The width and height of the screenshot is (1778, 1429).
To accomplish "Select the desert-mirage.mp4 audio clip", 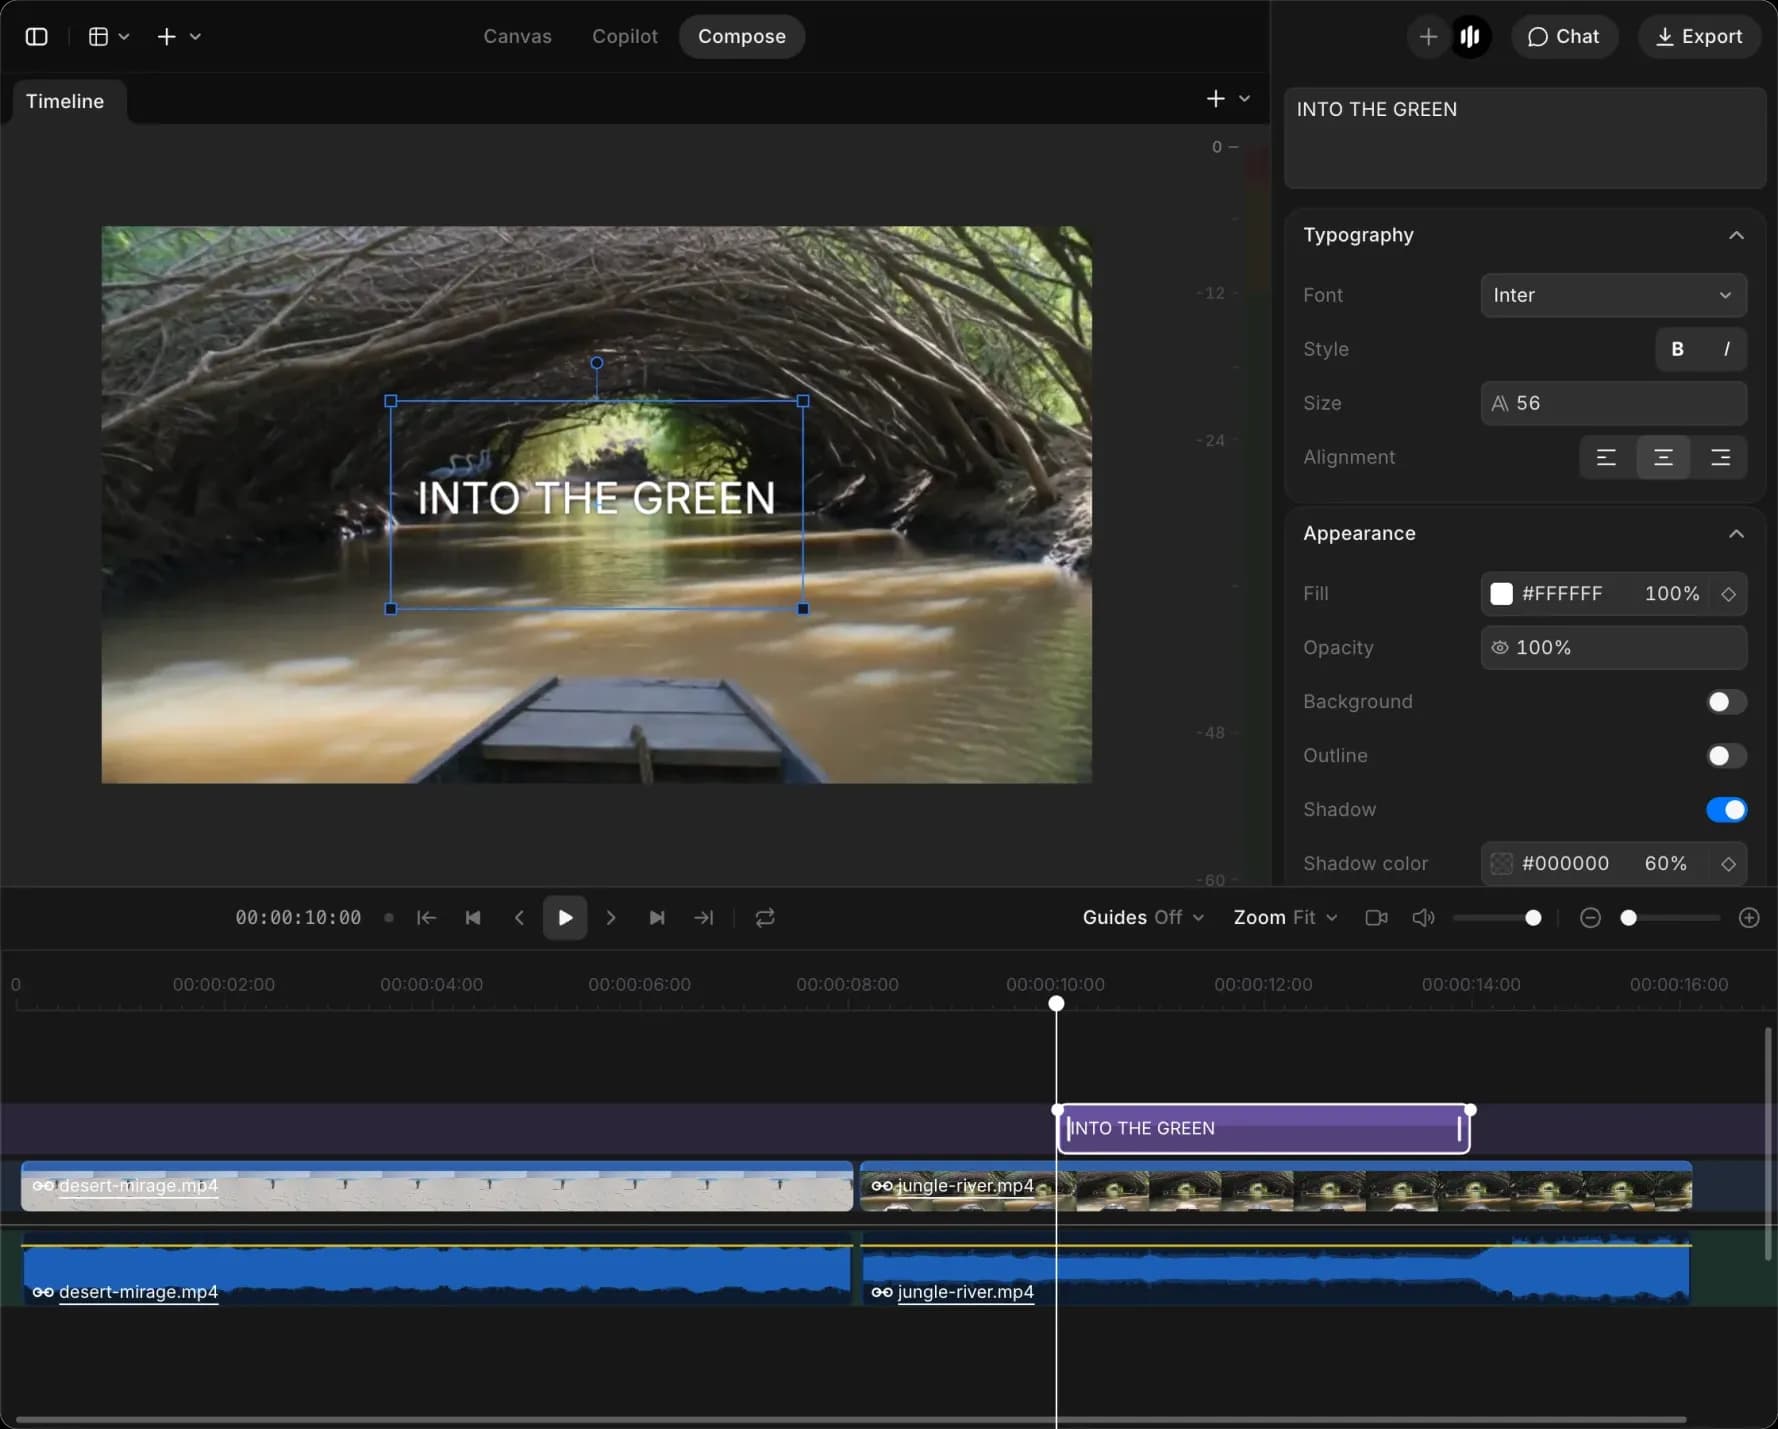I will pyautogui.click(x=437, y=1269).
